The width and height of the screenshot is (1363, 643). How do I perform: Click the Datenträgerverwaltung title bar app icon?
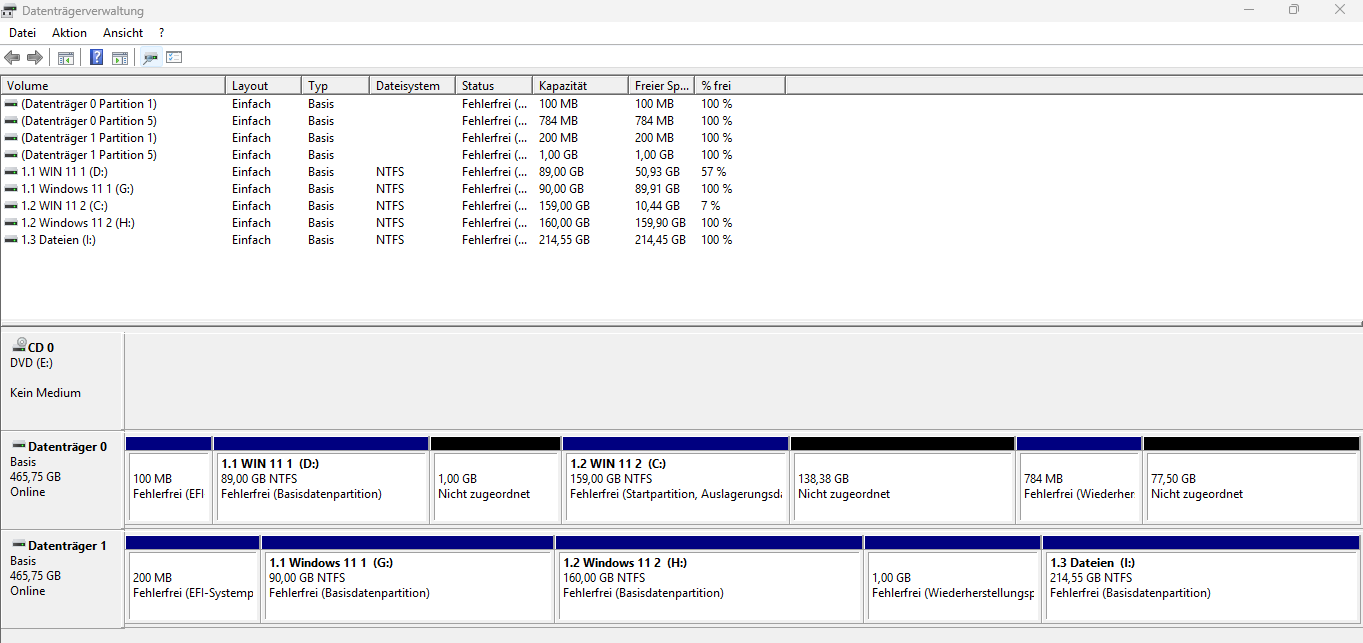[11, 10]
